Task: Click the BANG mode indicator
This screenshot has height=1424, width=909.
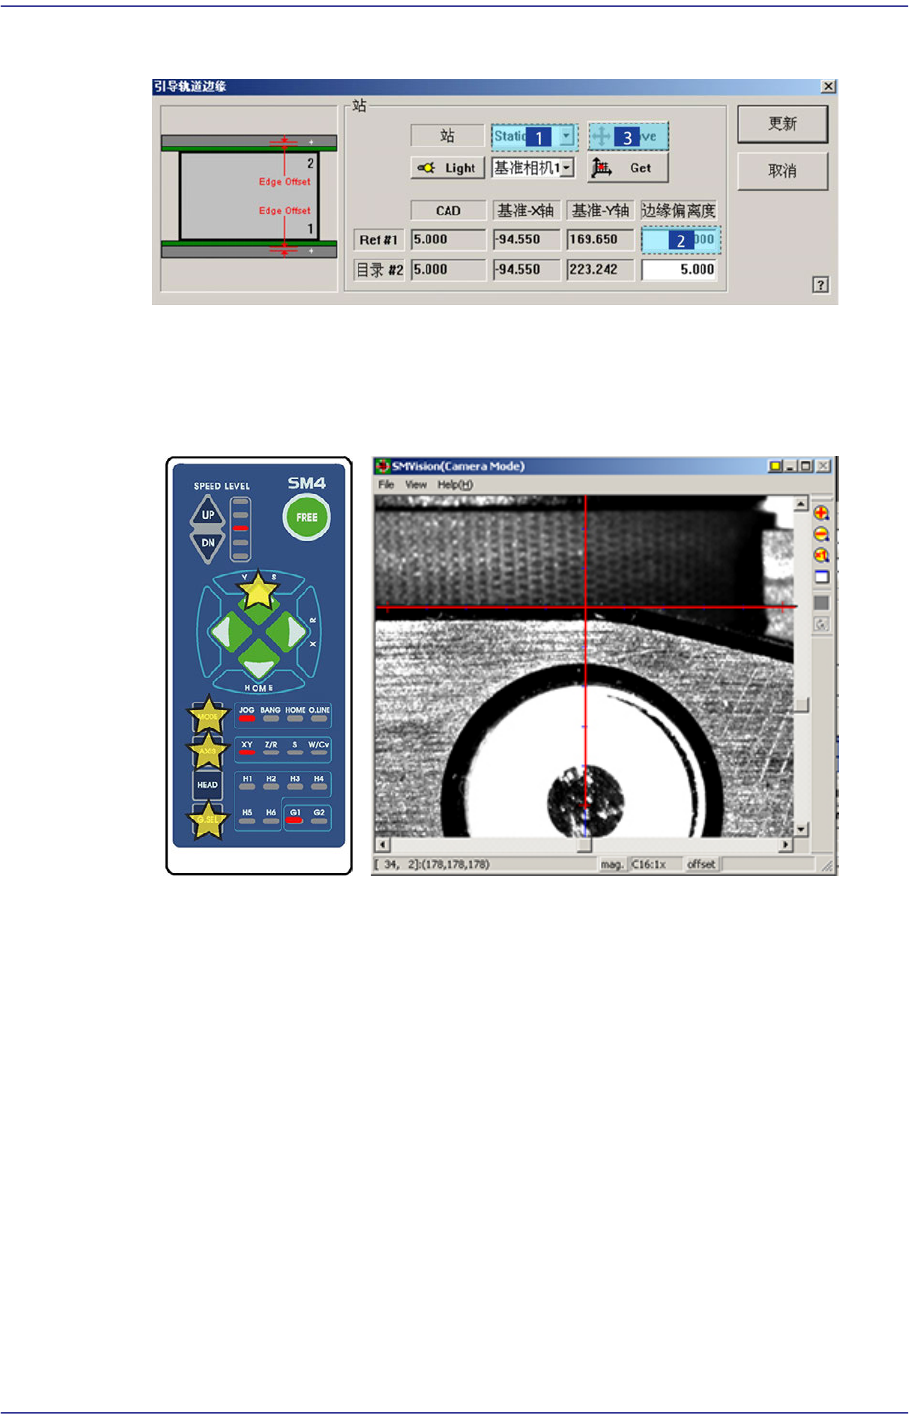Action: point(271,714)
